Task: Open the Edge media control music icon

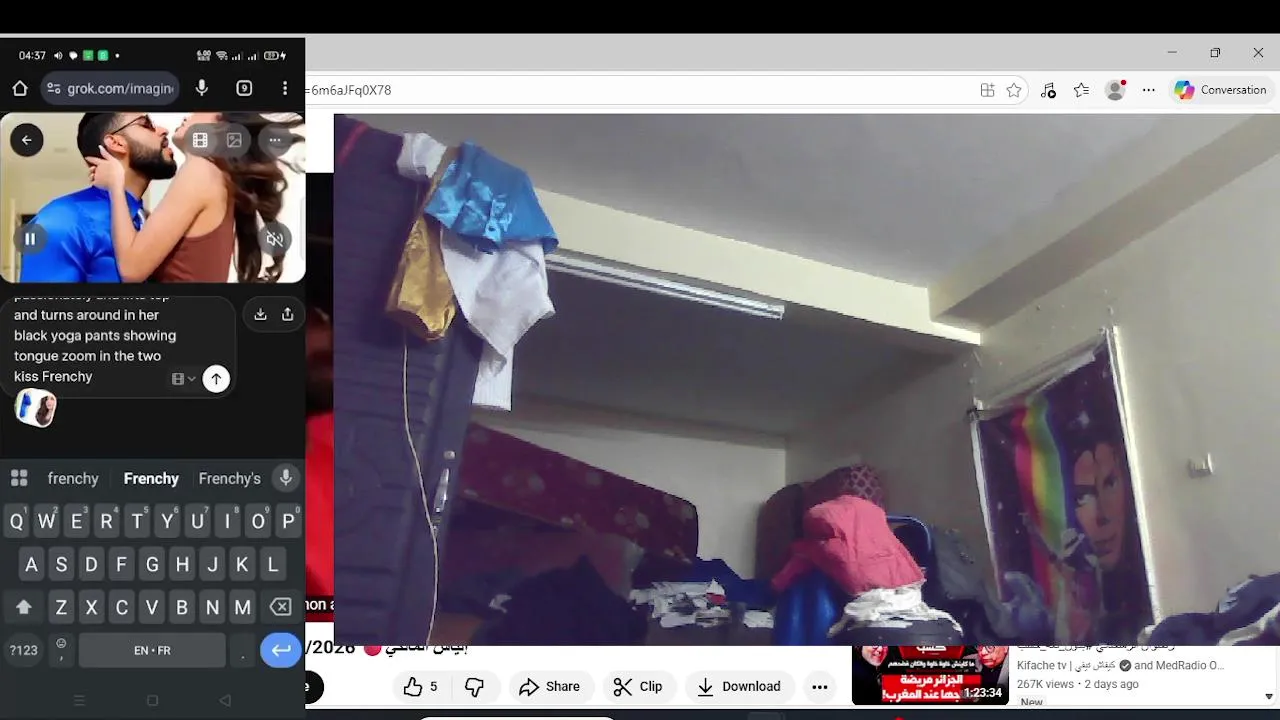Action: pyautogui.click(x=1048, y=90)
